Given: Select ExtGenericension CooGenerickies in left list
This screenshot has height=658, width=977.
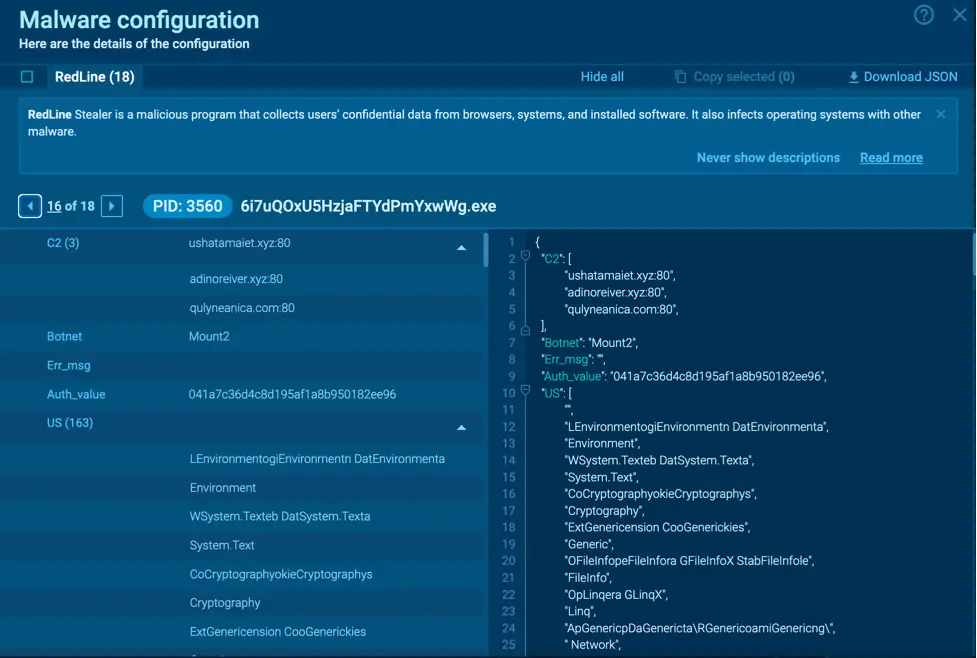Looking at the screenshot, I should 278,631.
